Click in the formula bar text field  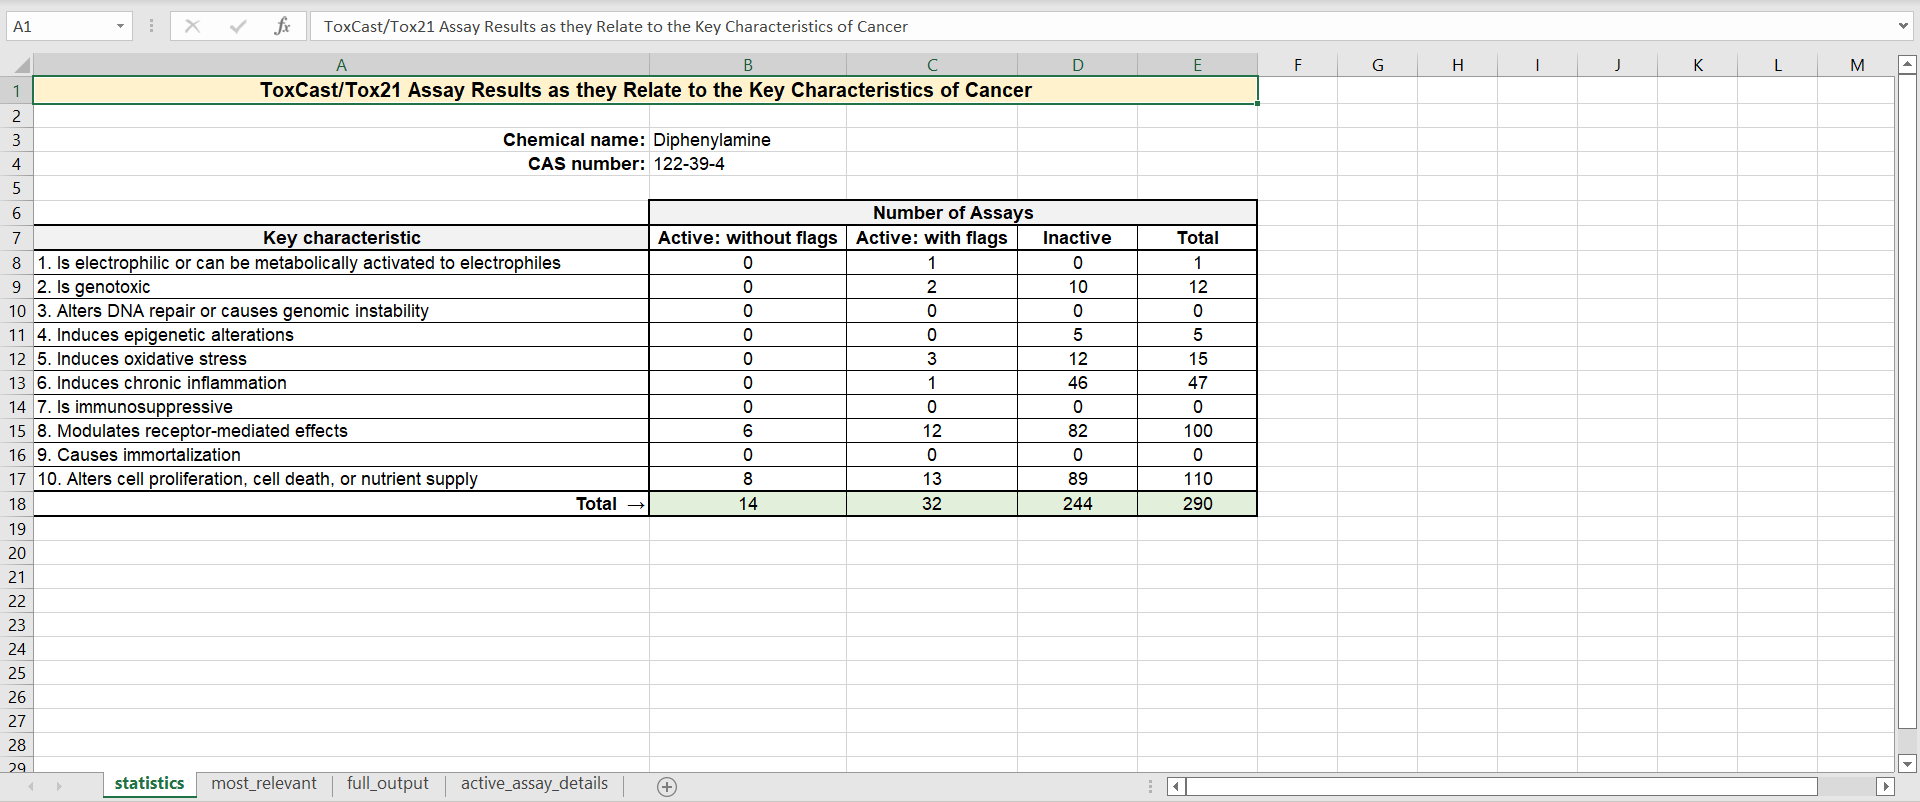1100,26
